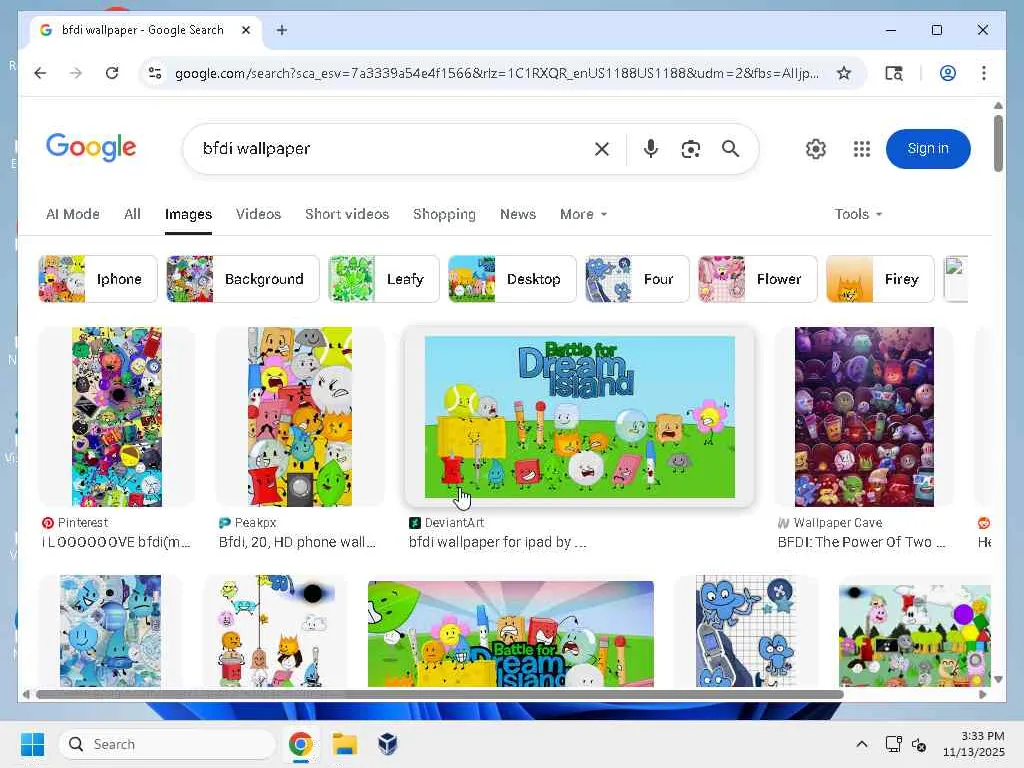
Task: Open DeviantArt Battle for Dream Island thumbnail
Action: (579, 417)
